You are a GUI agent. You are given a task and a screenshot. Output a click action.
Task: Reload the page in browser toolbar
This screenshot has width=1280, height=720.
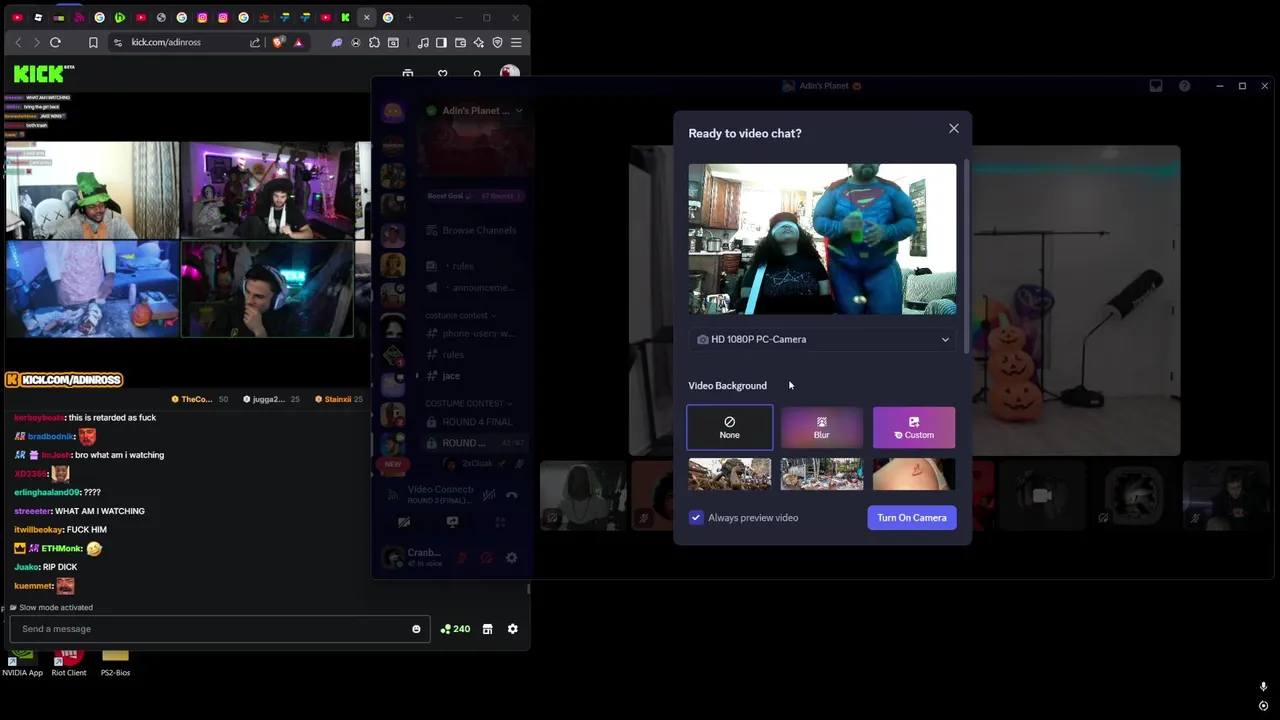(55, 42)
